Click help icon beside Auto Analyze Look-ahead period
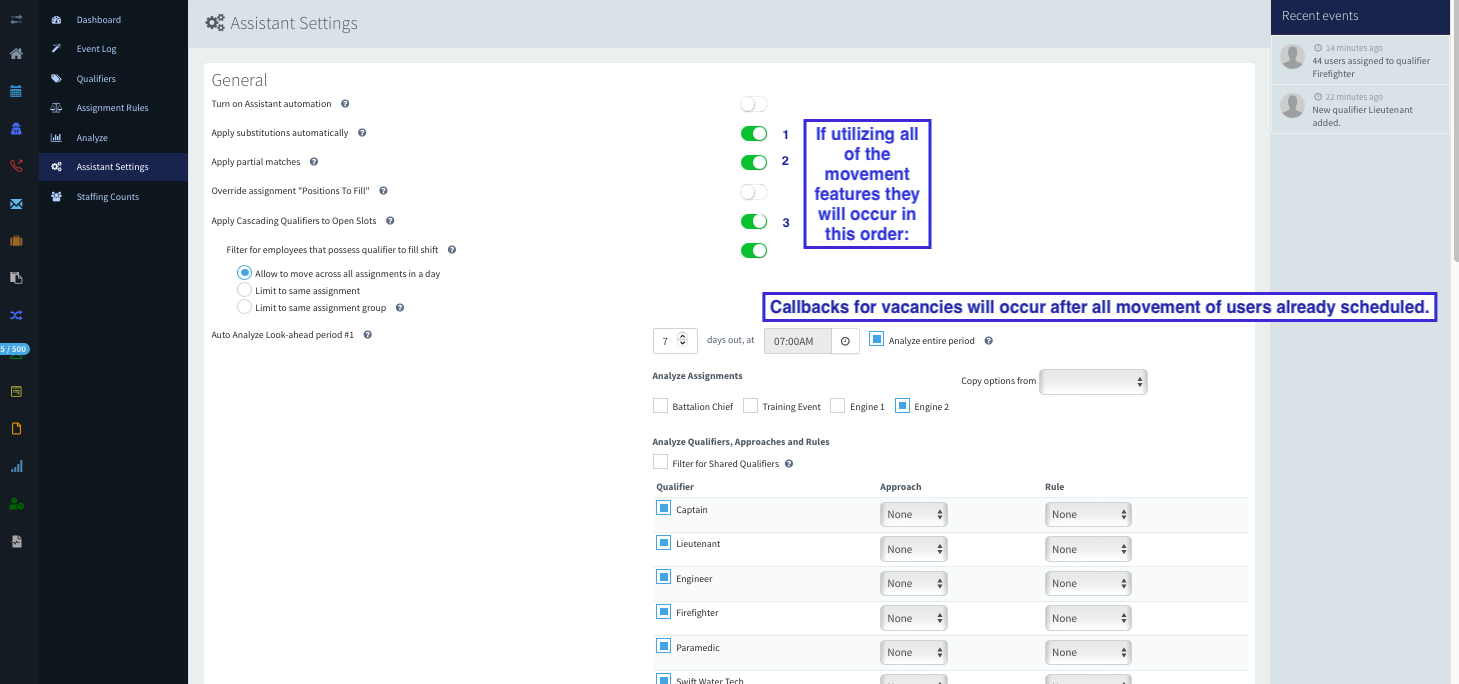The width and height of the screenshot is (1459, 684). click(367, 335)
